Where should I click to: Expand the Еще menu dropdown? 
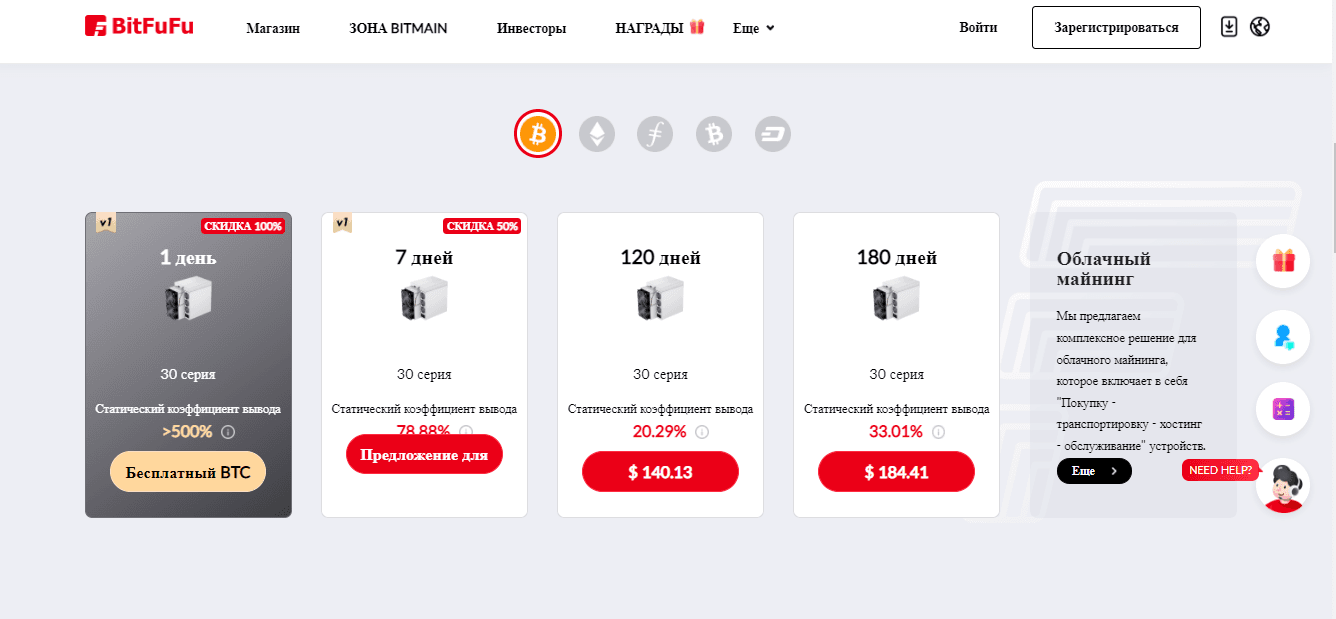pos(753,28)
